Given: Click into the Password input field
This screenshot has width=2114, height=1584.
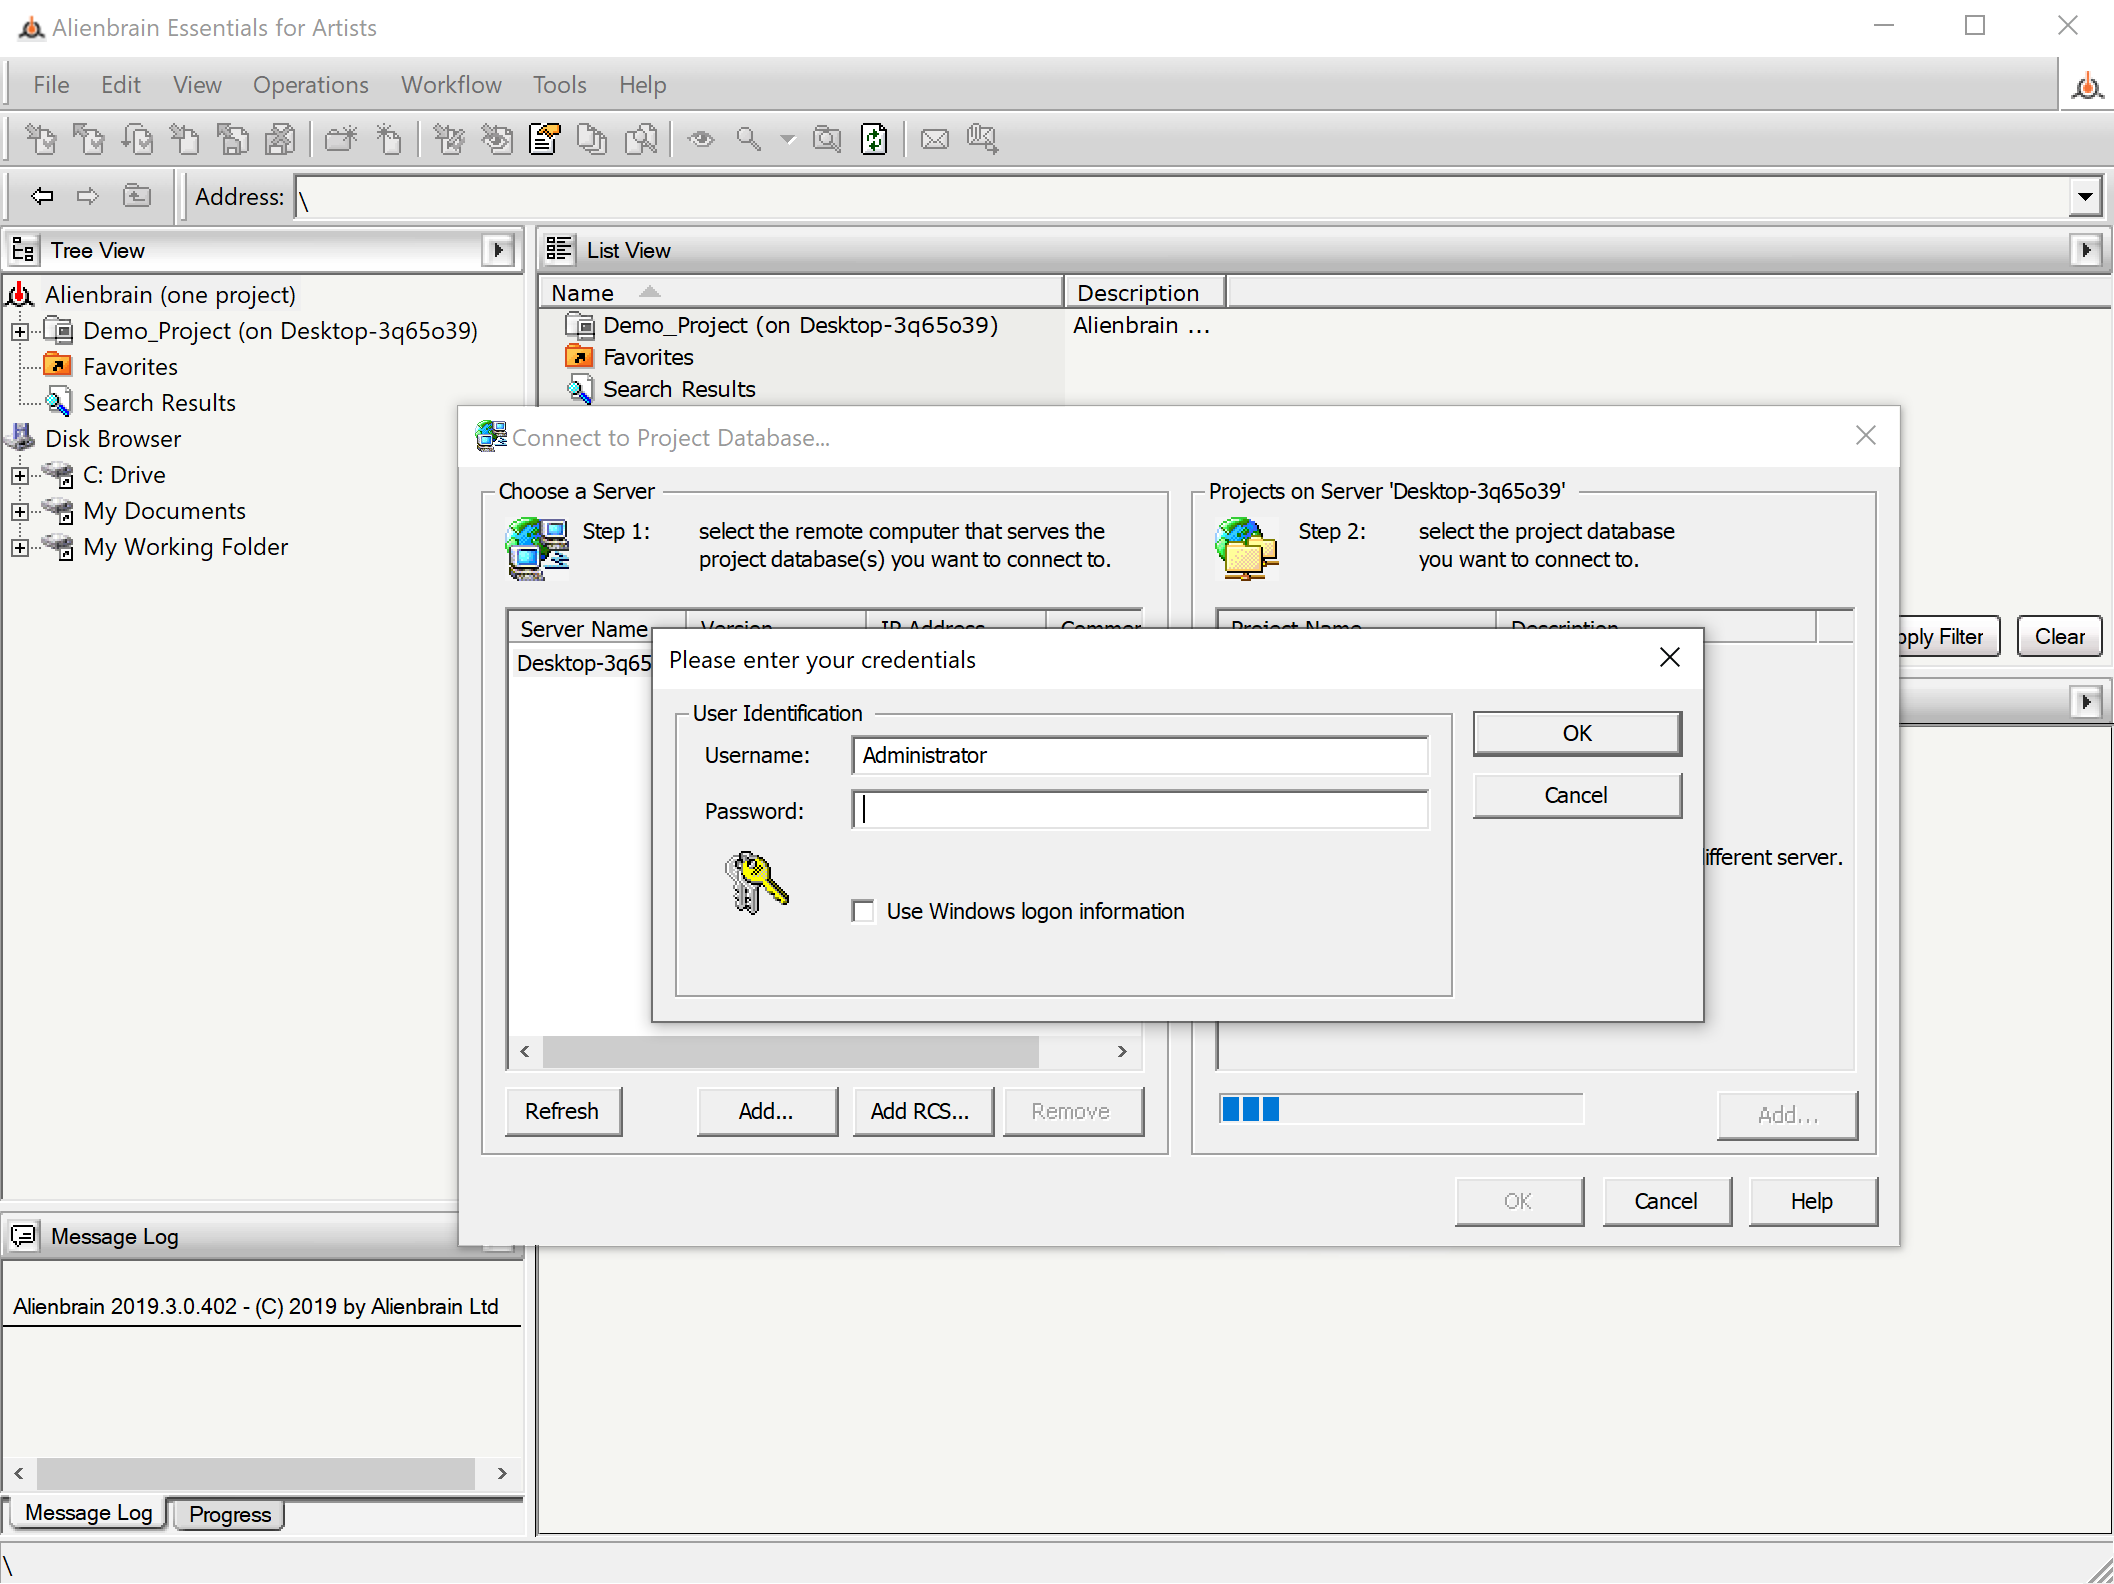Looking at the screenshot, I should click(1140, 810).
